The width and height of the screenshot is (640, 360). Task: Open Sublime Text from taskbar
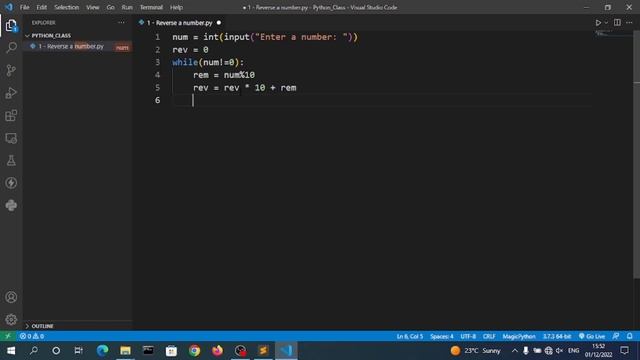click(x=263, y=351)
